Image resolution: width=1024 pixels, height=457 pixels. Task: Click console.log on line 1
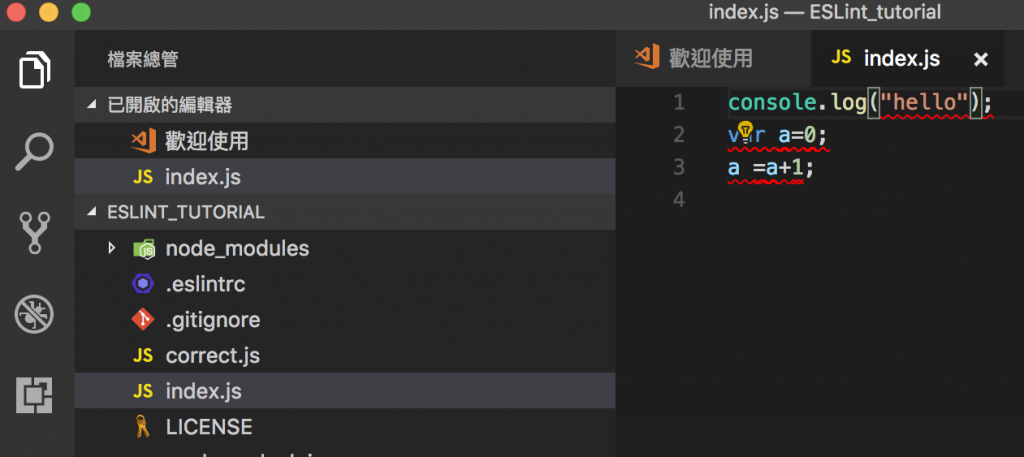796,103
